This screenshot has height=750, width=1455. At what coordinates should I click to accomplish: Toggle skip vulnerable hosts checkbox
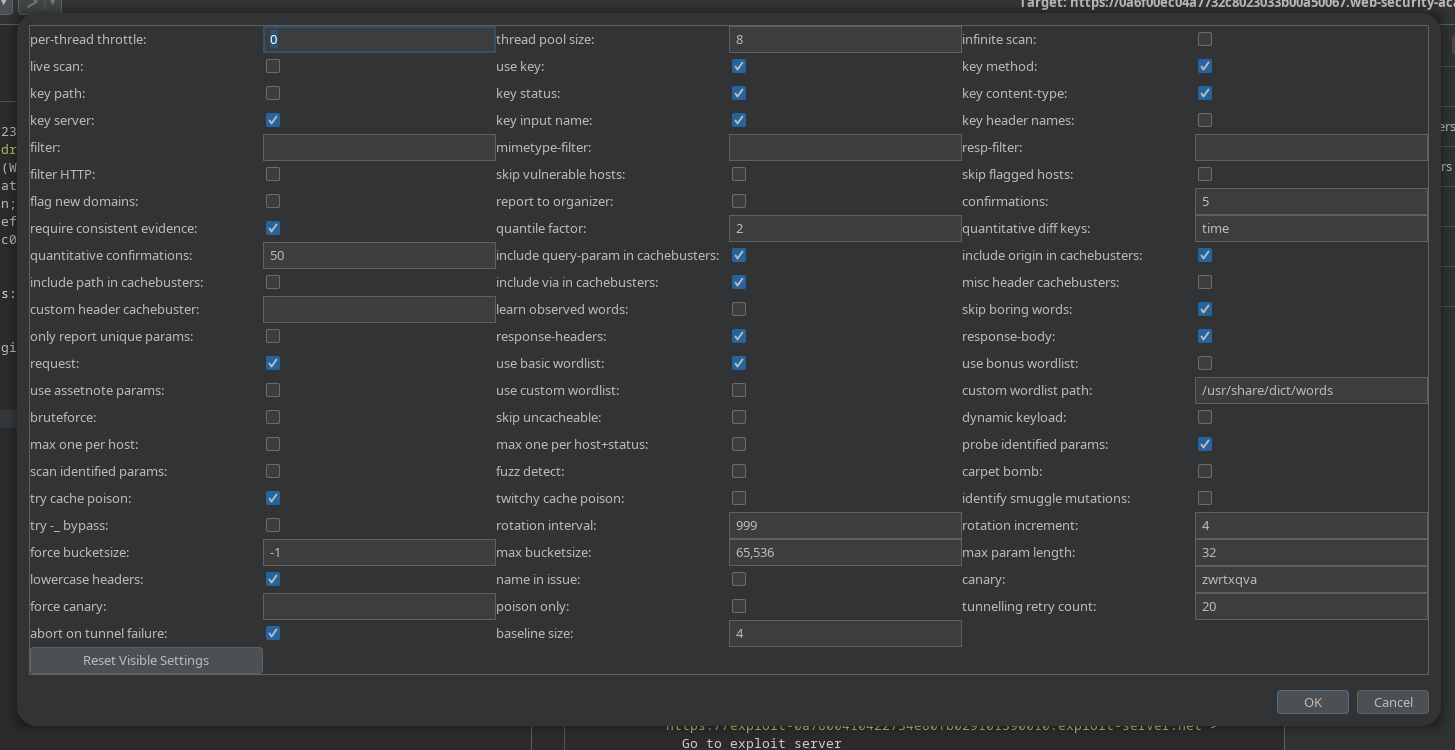point(739,174)
